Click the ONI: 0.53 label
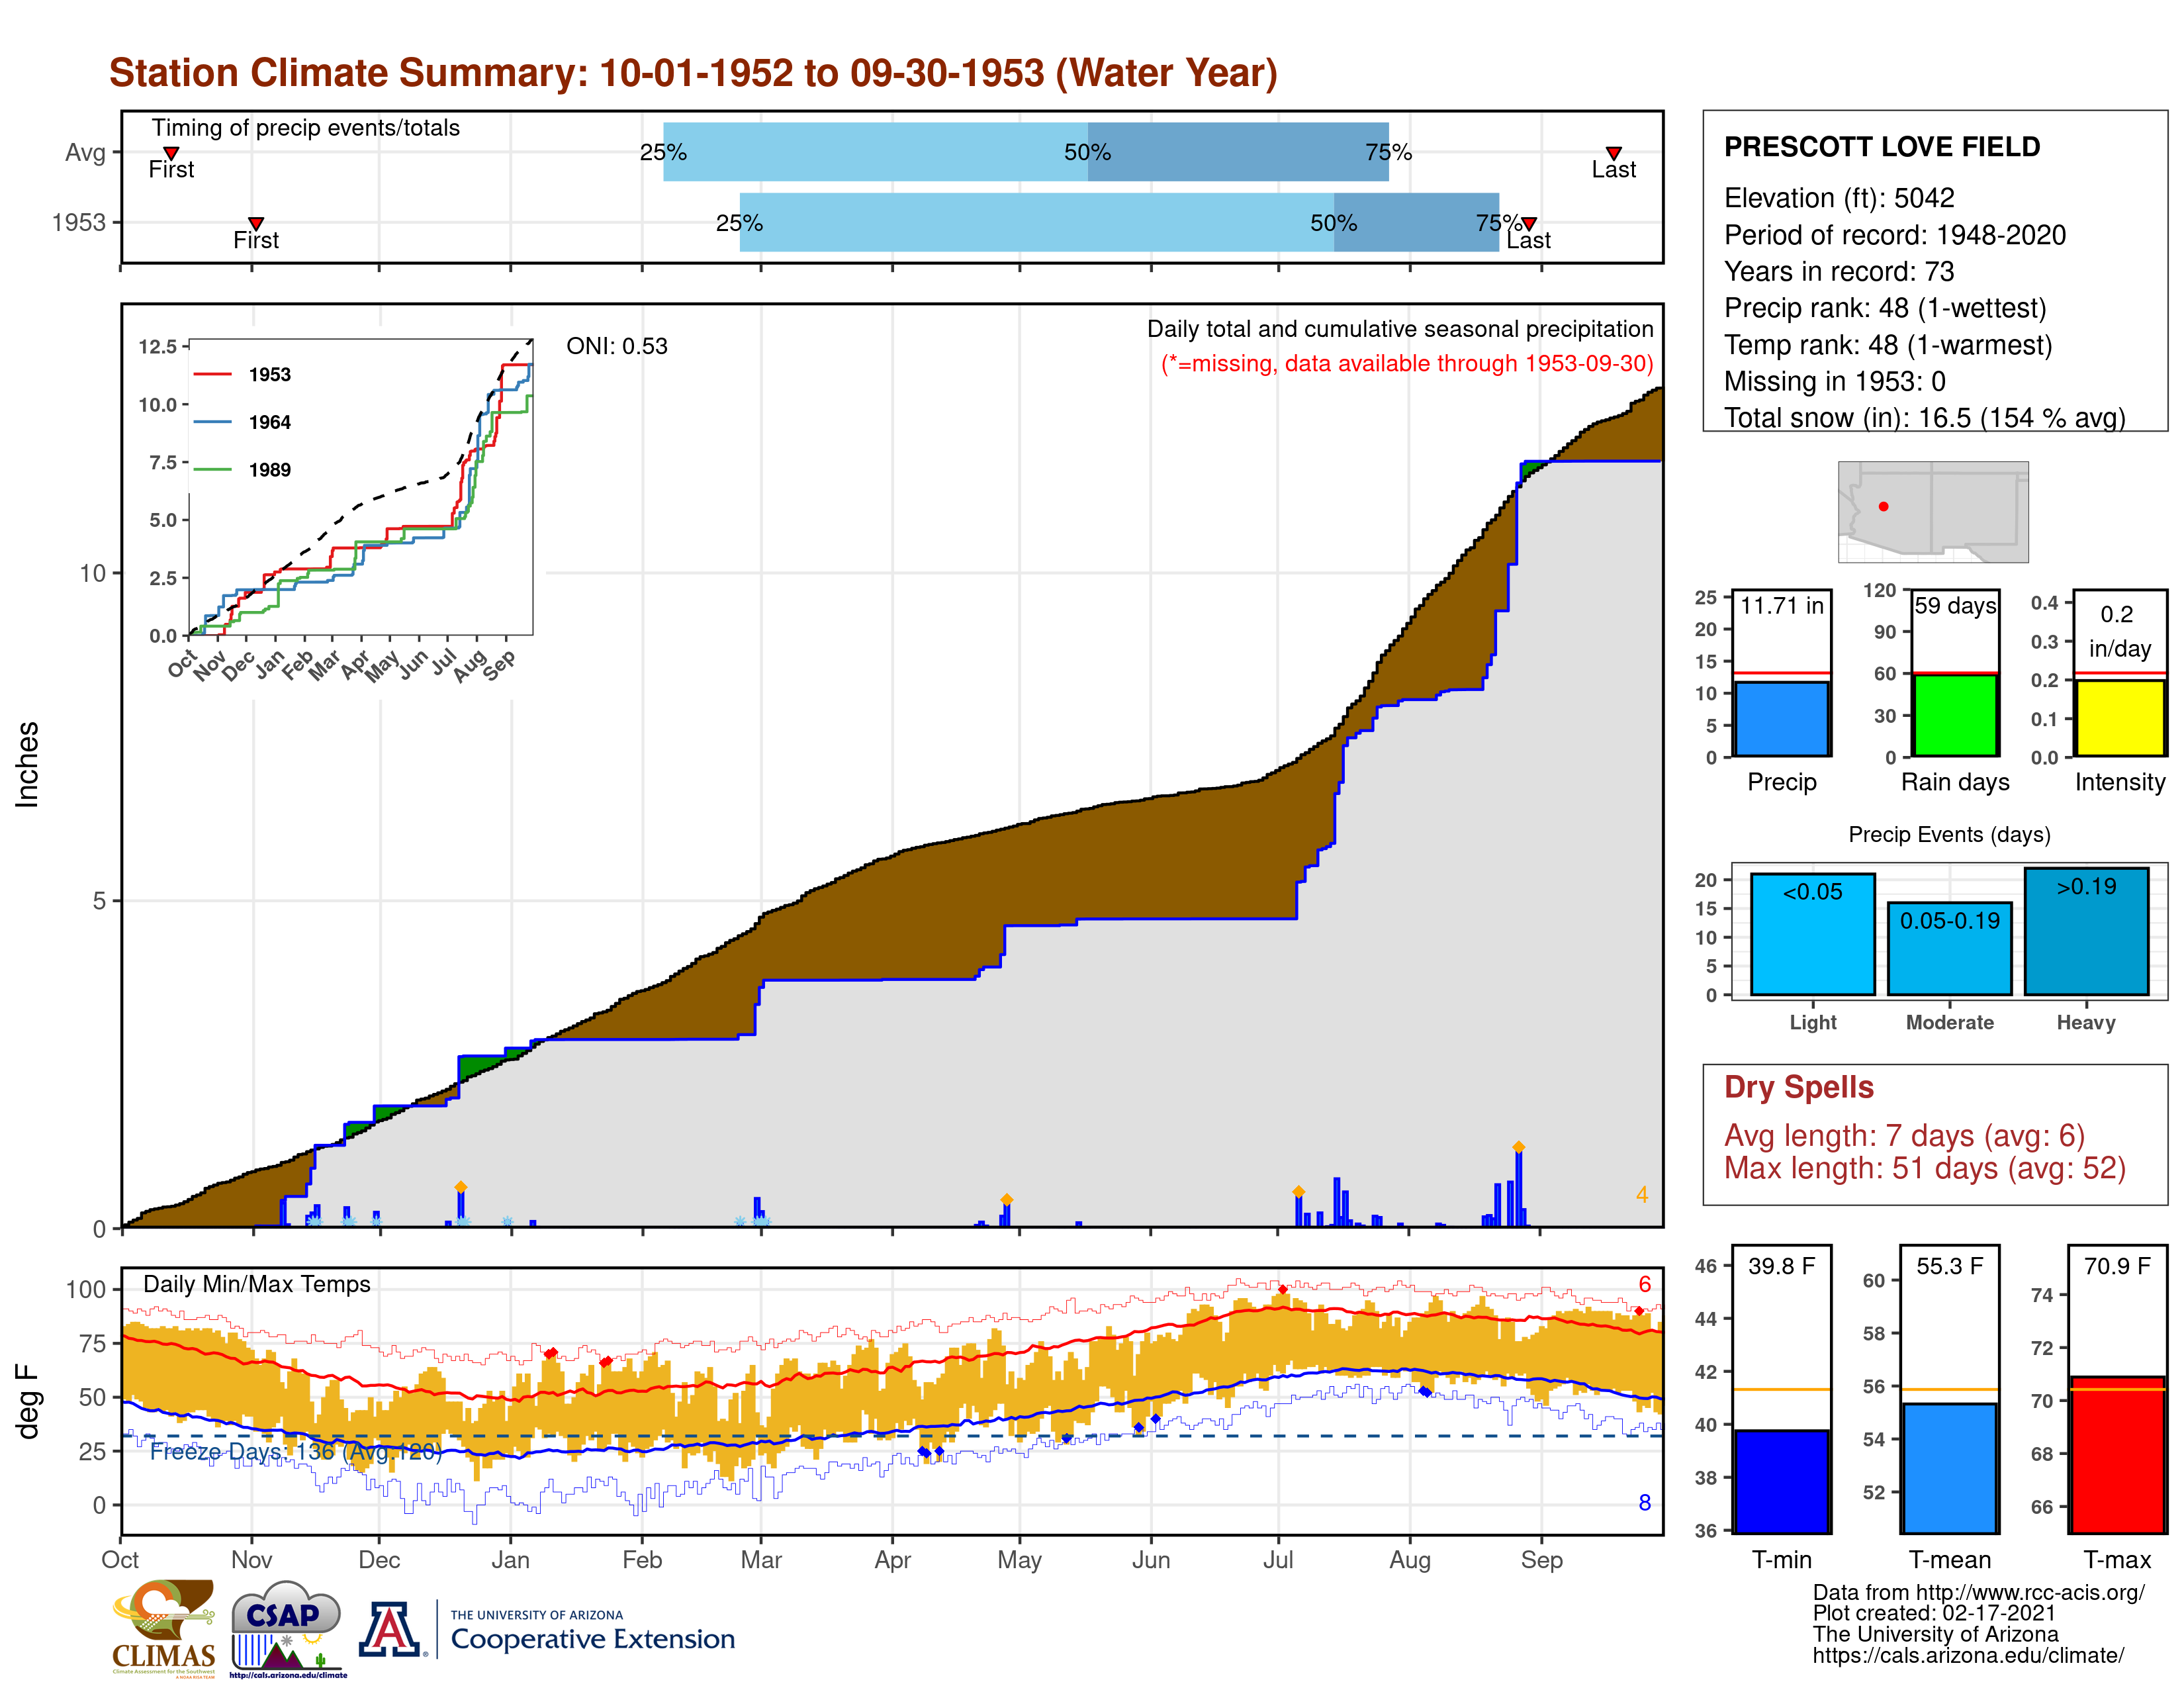The image size is (2184, 1688). pos(616,346)
